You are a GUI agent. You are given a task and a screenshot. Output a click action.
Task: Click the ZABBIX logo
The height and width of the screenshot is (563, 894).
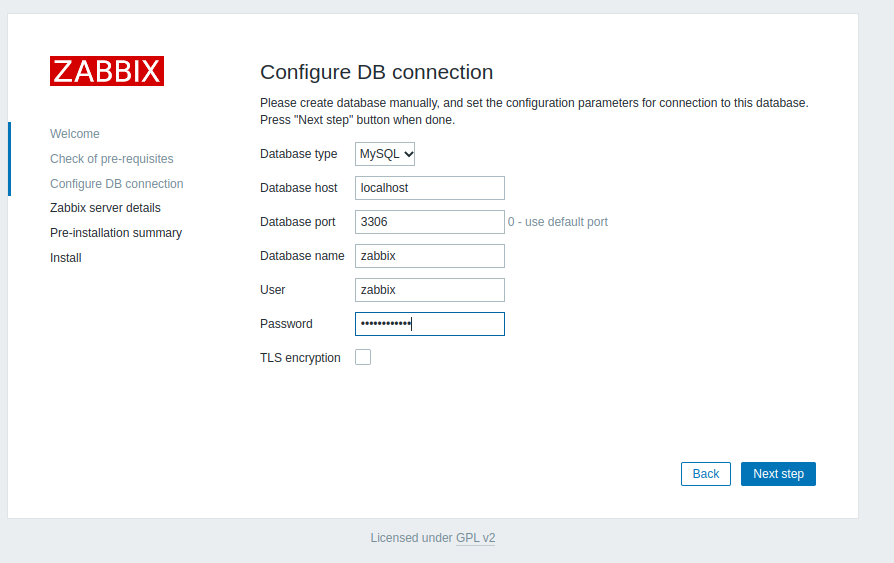[107, 71]
